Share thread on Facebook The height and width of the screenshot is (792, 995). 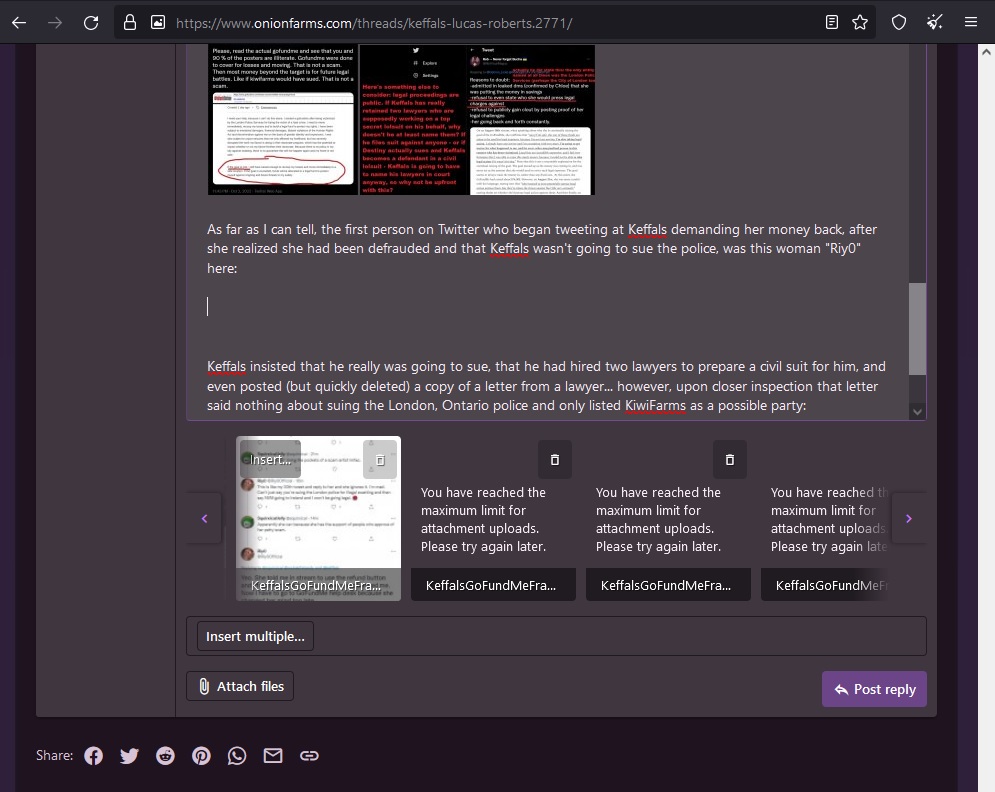[x=93, y=756]
